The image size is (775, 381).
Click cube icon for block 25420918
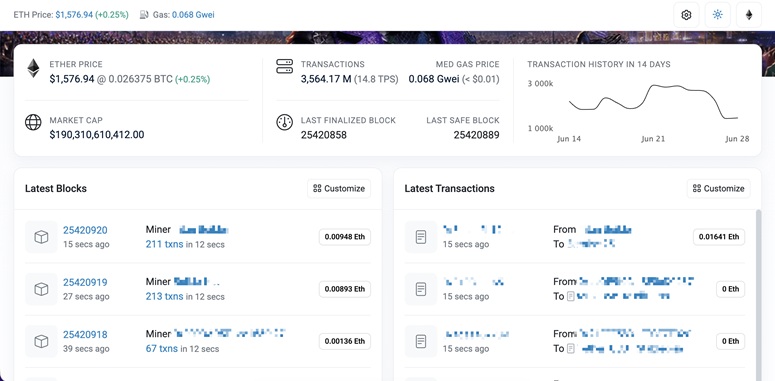tap(41, 341)
